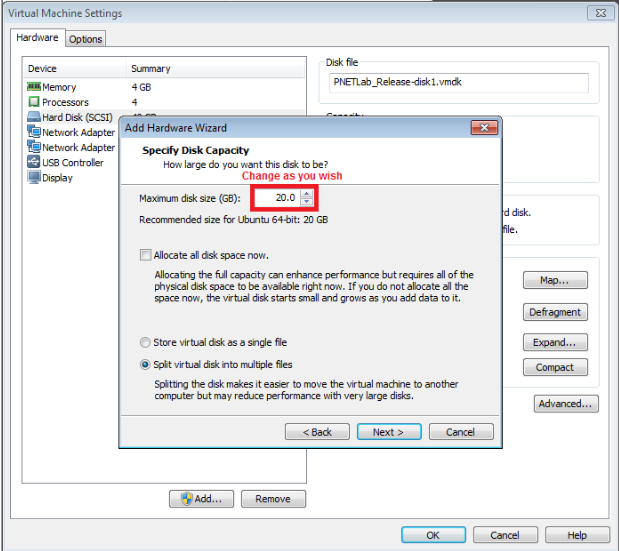
Task: Select the Display device icon
Action: point(34,178)
